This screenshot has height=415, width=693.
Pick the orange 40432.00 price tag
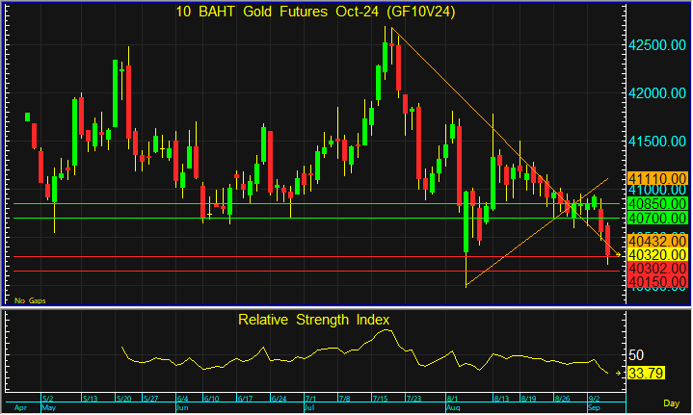655,241
